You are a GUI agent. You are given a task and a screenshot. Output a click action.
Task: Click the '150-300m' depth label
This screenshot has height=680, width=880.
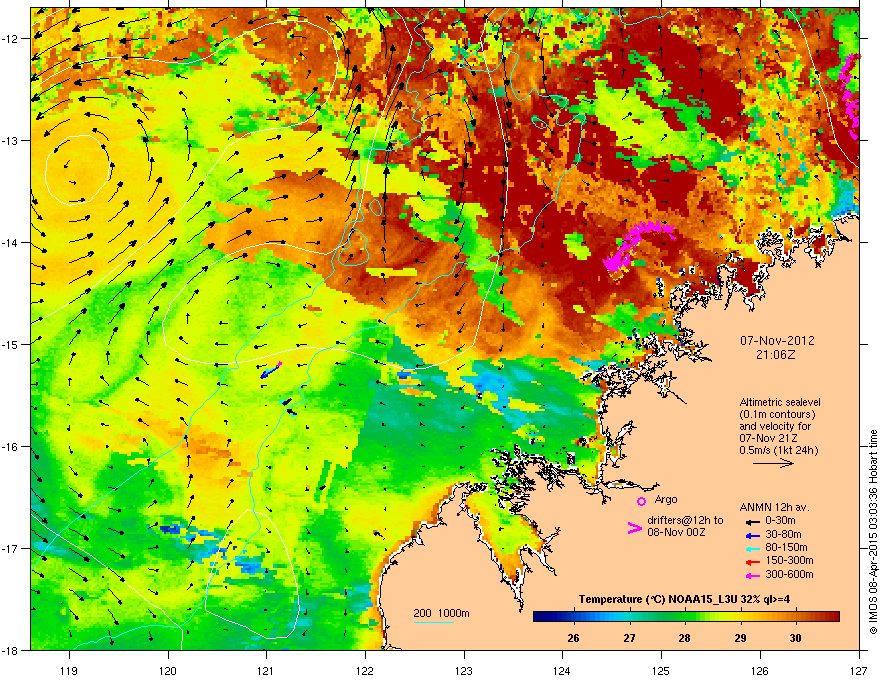pyautogui.click(x=789, y=560)
